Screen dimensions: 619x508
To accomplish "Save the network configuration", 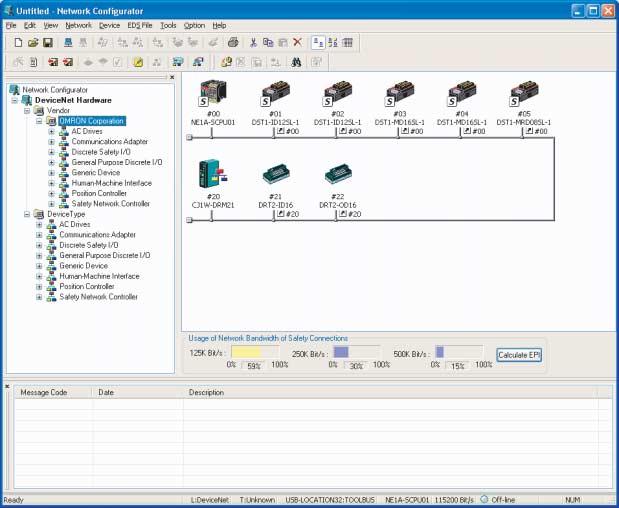I will point(48,42).
